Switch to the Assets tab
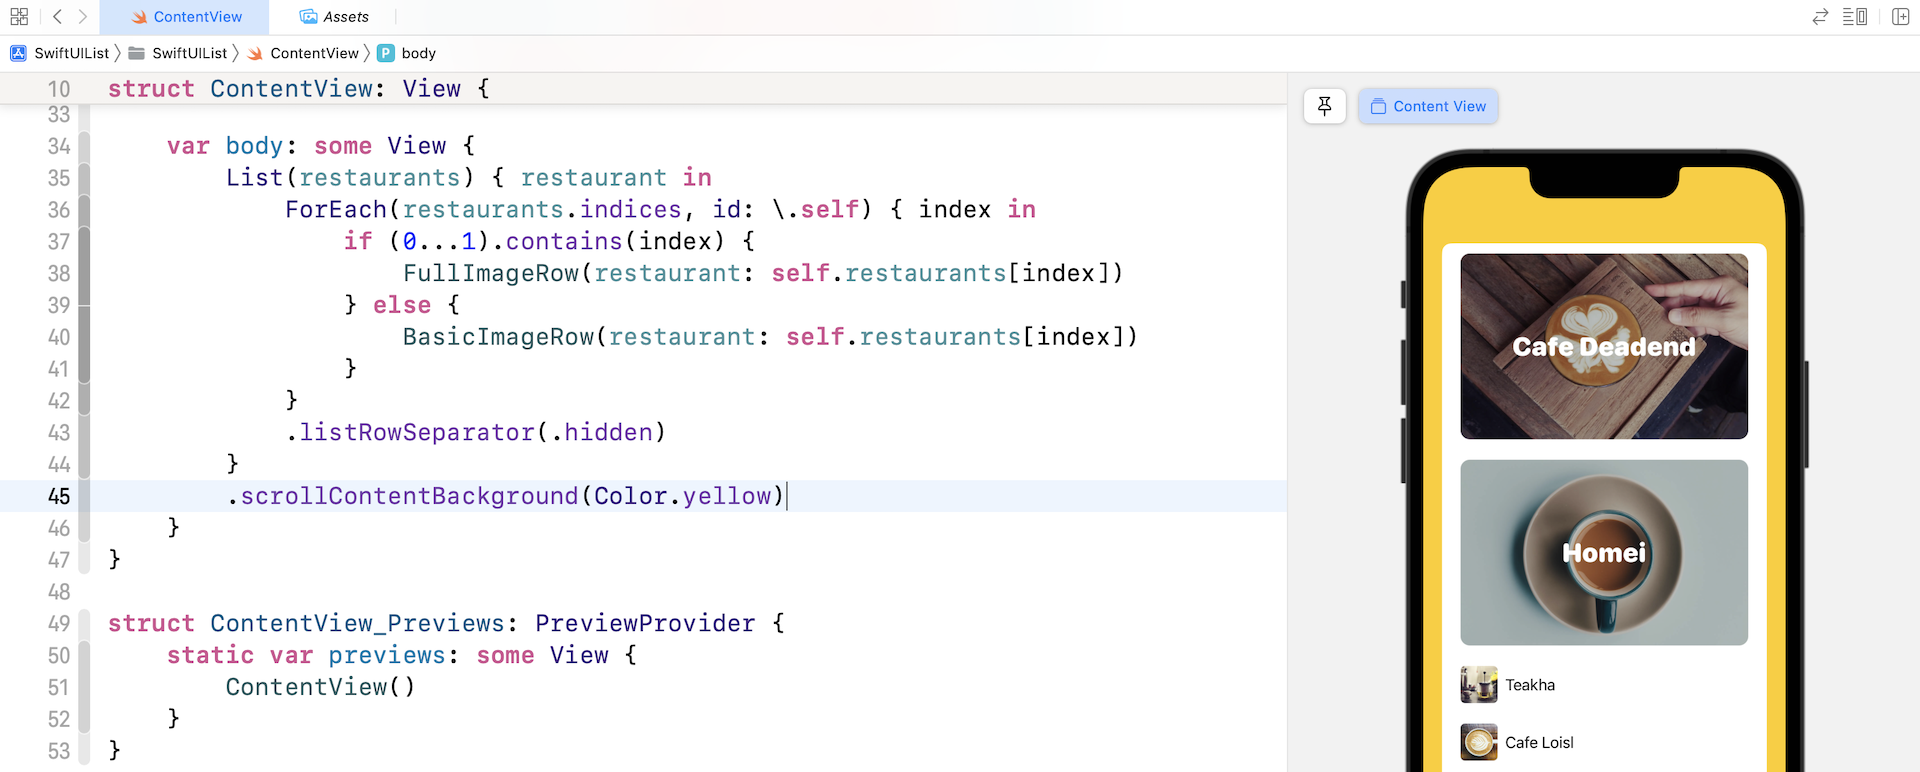 click(x=334, y=17)
